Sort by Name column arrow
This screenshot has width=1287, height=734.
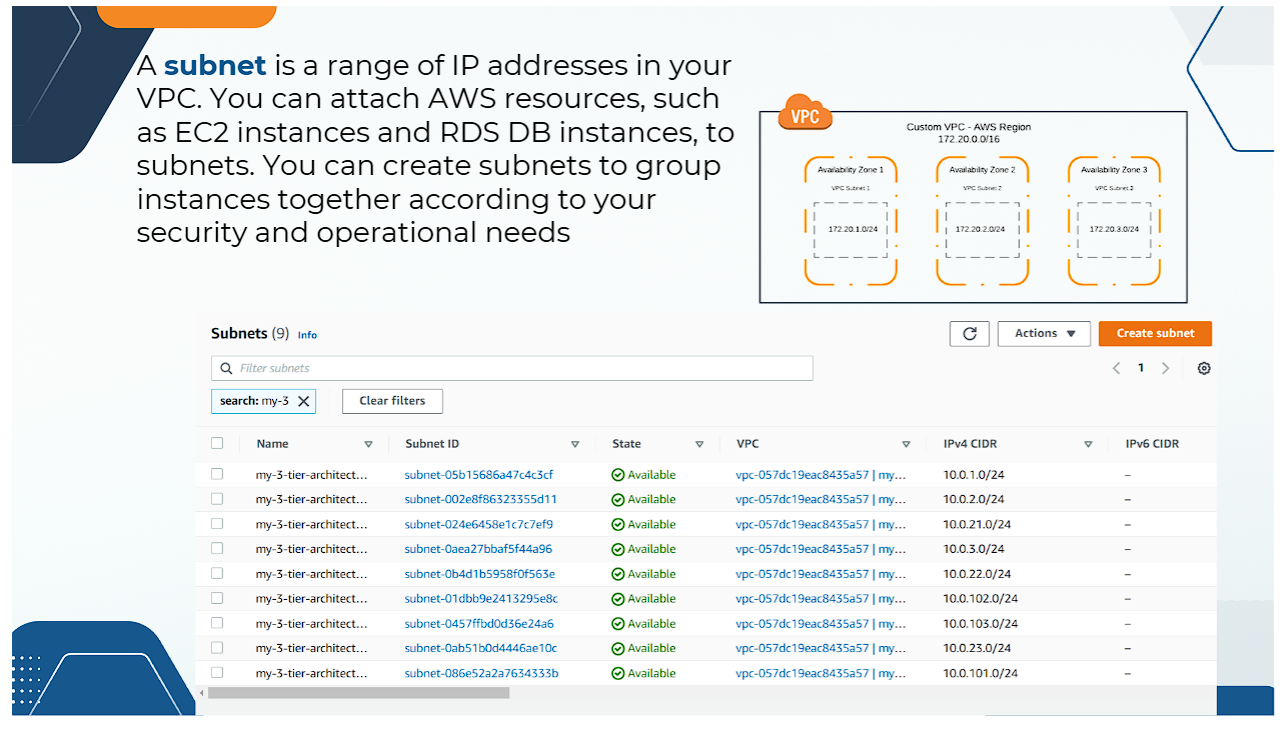pos(368,444)
